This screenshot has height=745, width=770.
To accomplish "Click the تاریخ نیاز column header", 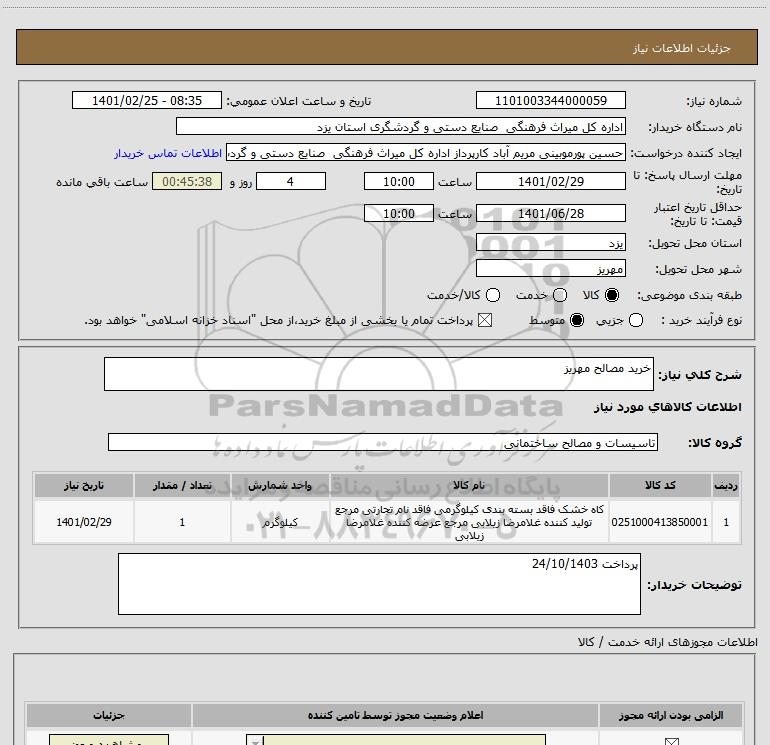I will 83,486.
